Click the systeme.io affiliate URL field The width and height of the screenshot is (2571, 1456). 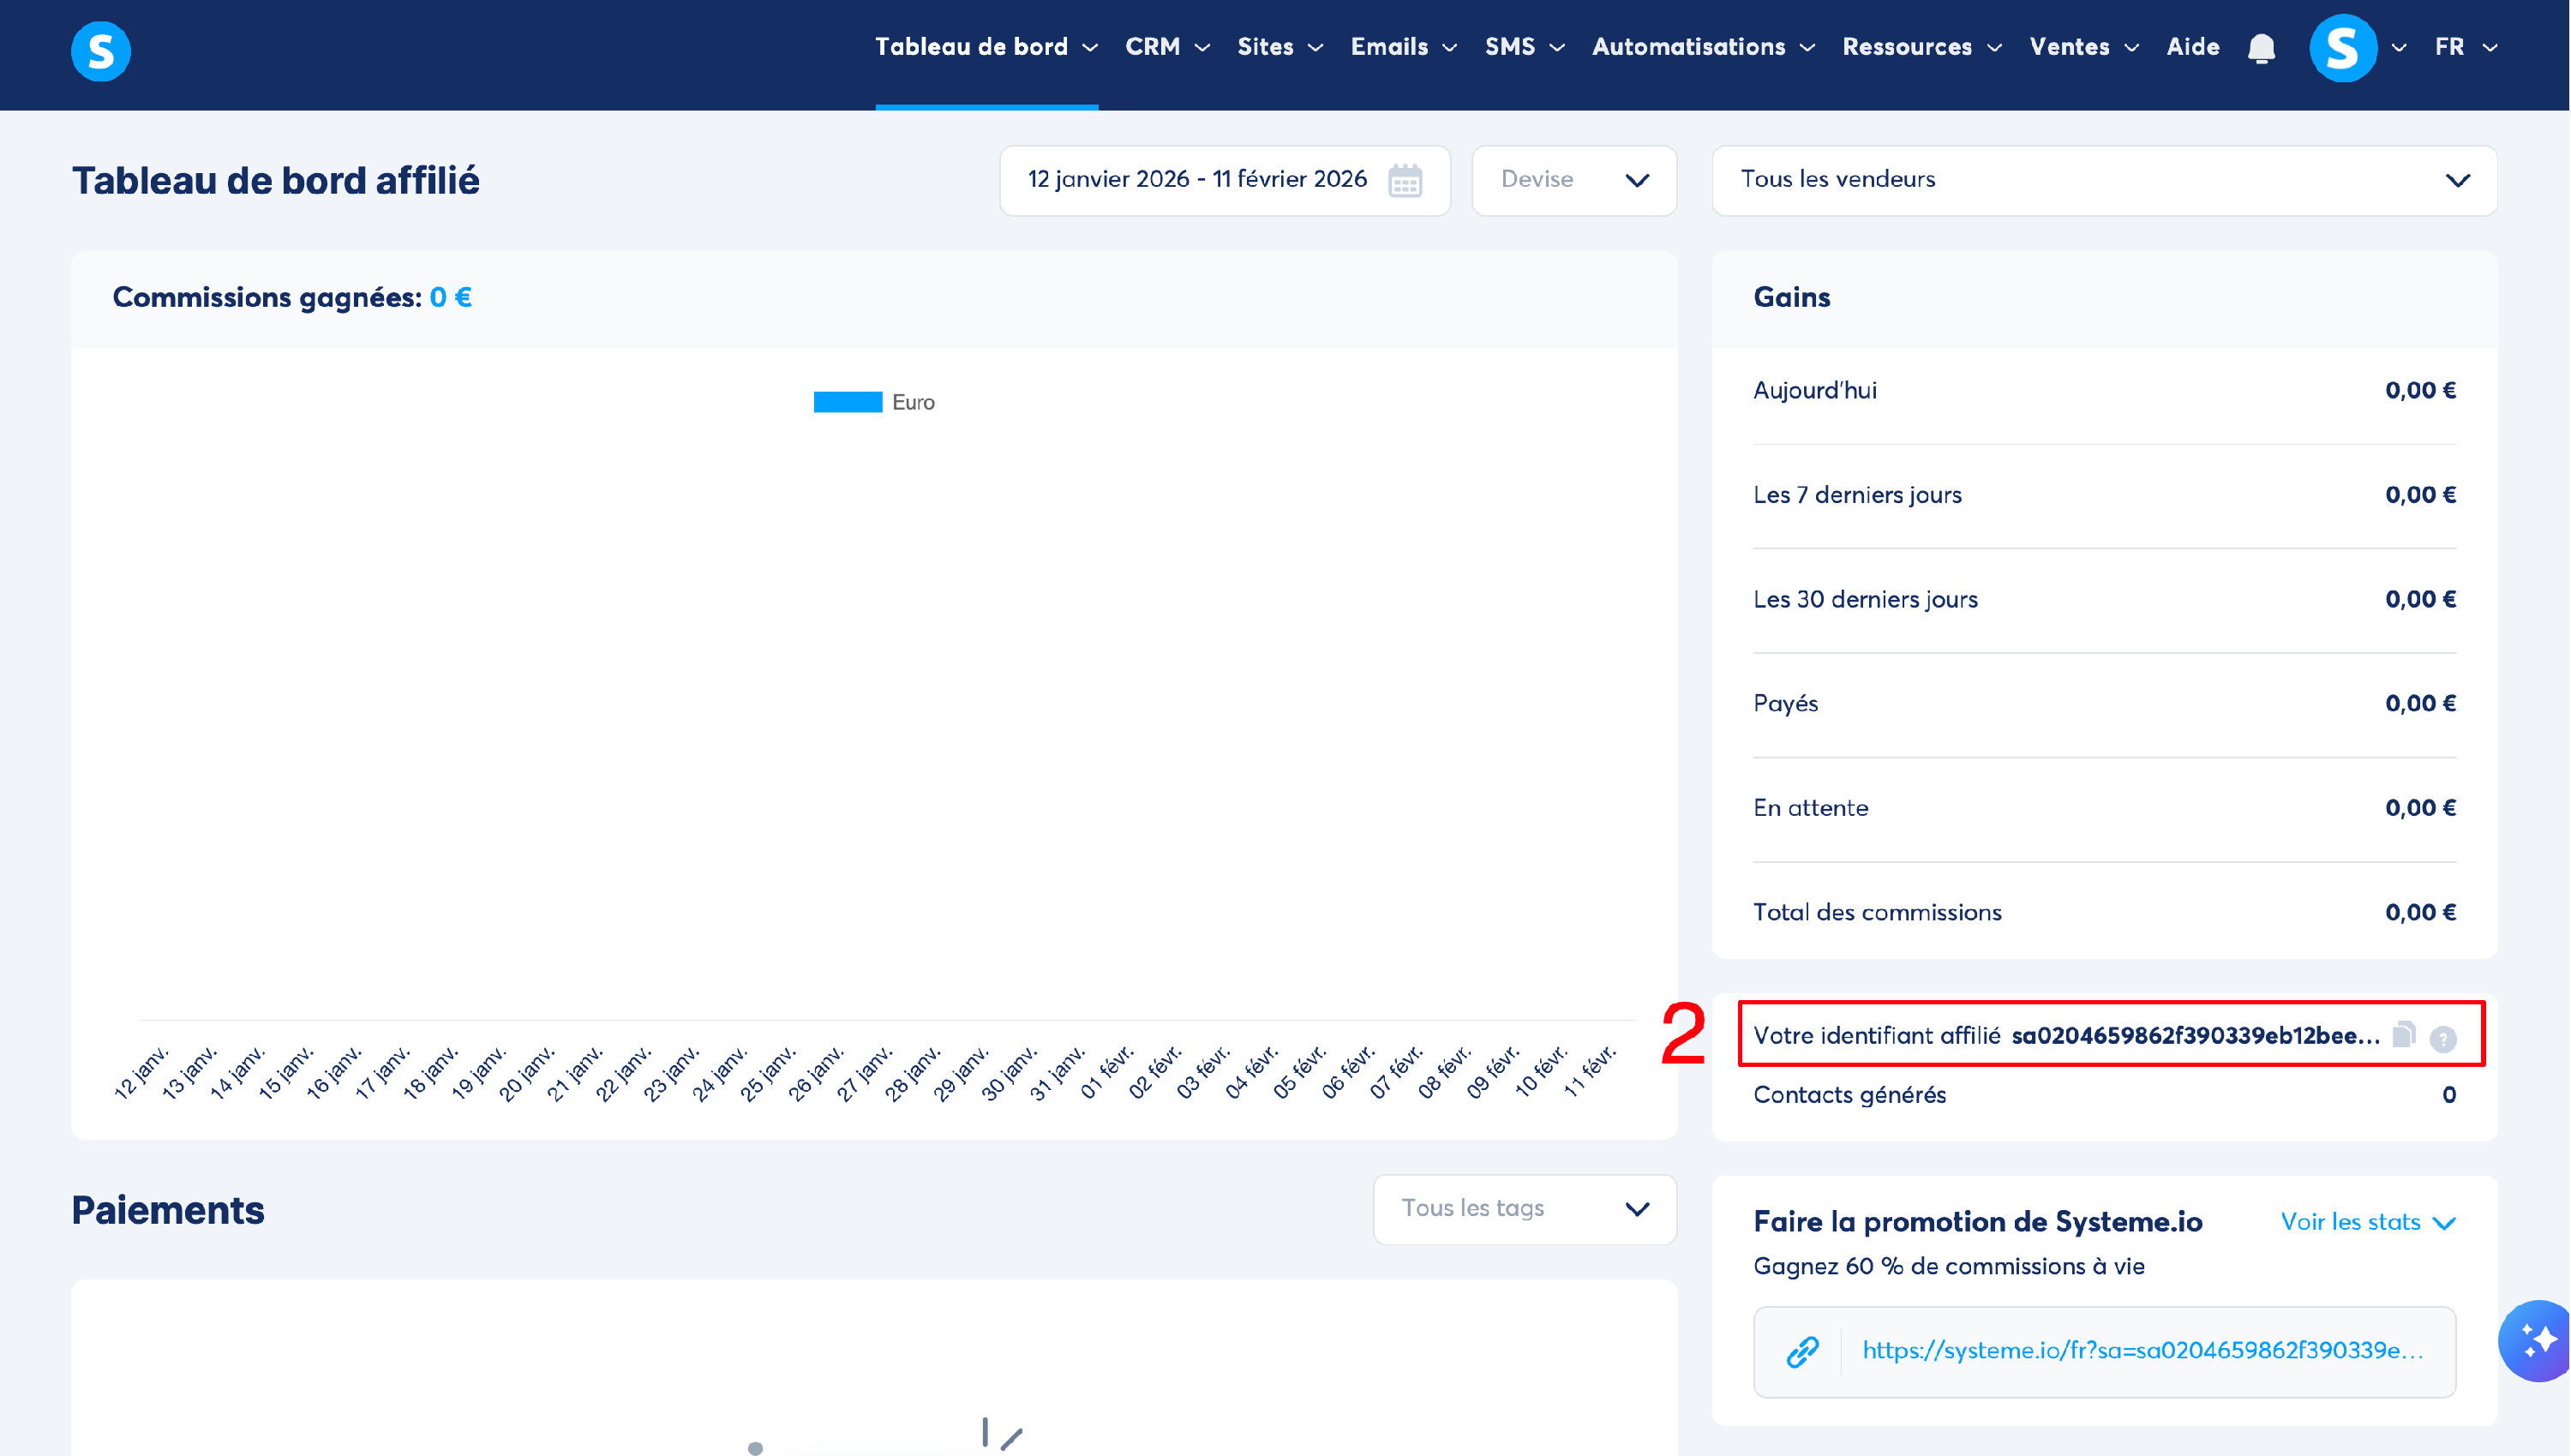[2141, 1351]
